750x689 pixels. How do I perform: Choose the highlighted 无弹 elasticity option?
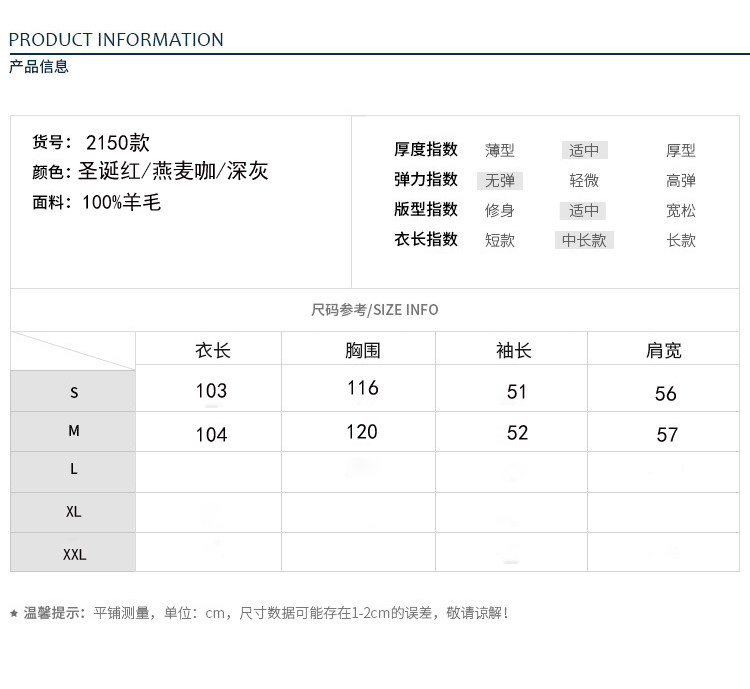[499, 181]
